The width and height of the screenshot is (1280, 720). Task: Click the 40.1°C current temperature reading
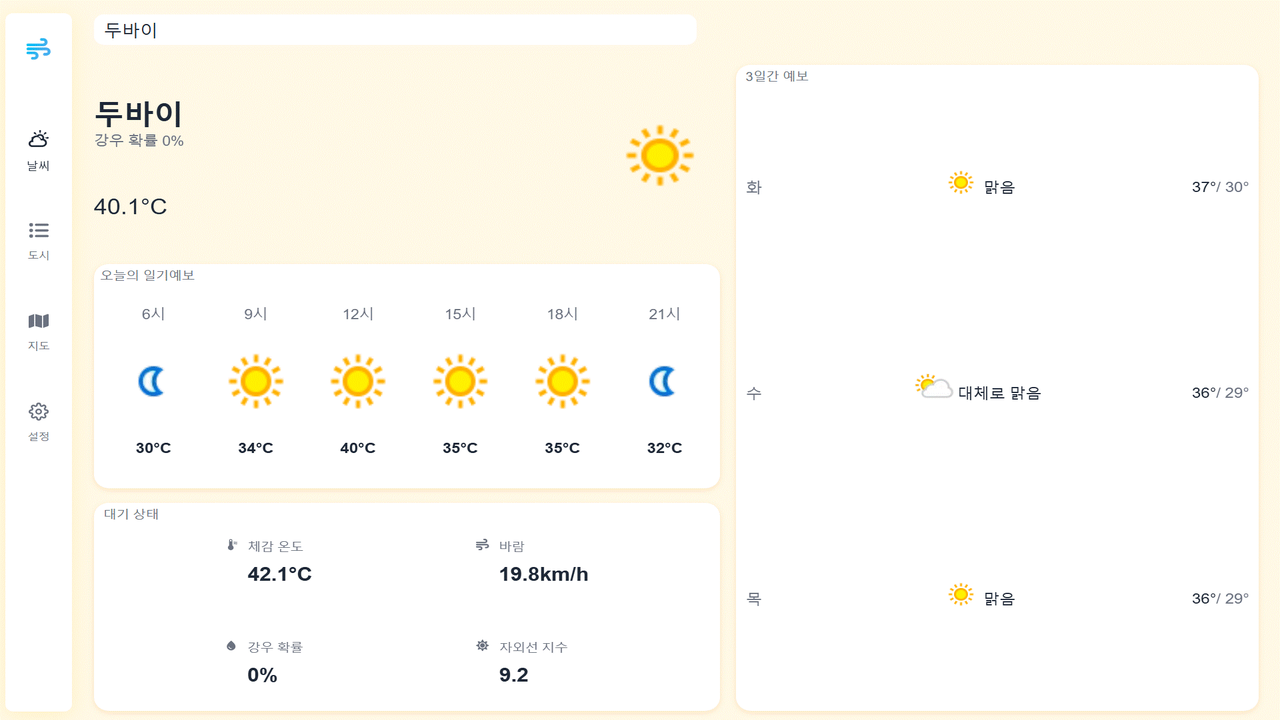(129, 207)
